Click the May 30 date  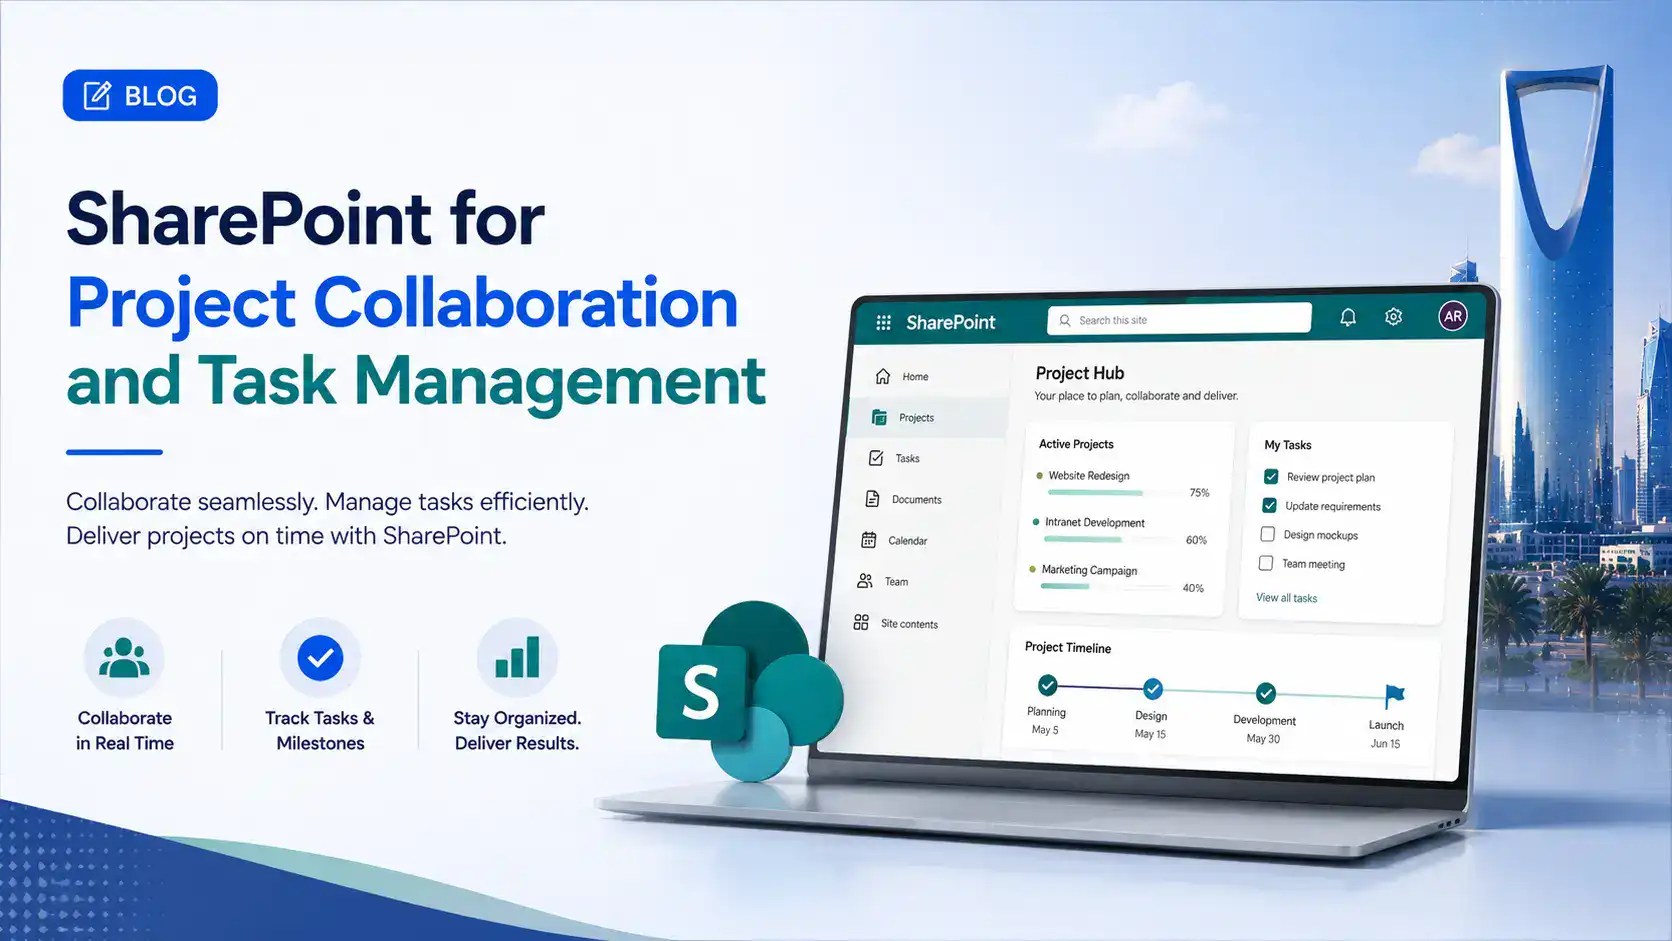pos(1263,739)
